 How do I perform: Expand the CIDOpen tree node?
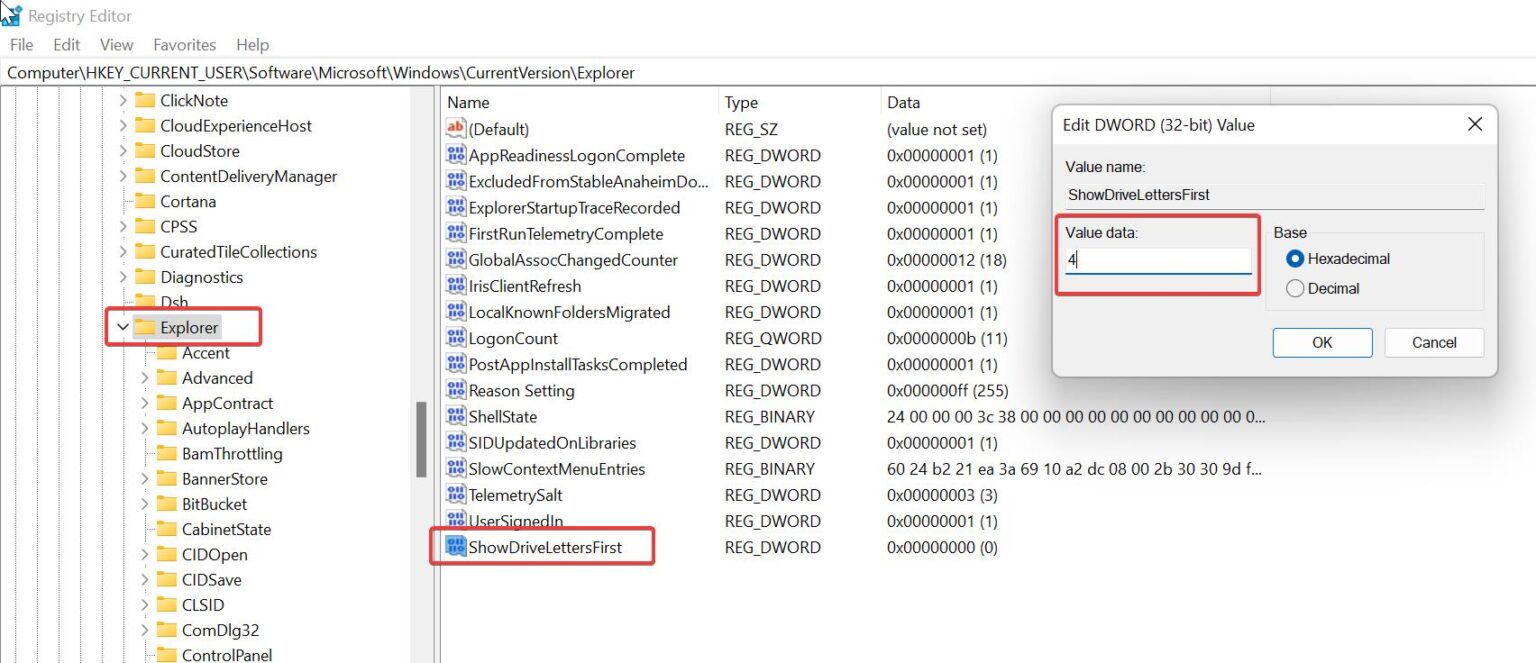[x=145, y=554]
